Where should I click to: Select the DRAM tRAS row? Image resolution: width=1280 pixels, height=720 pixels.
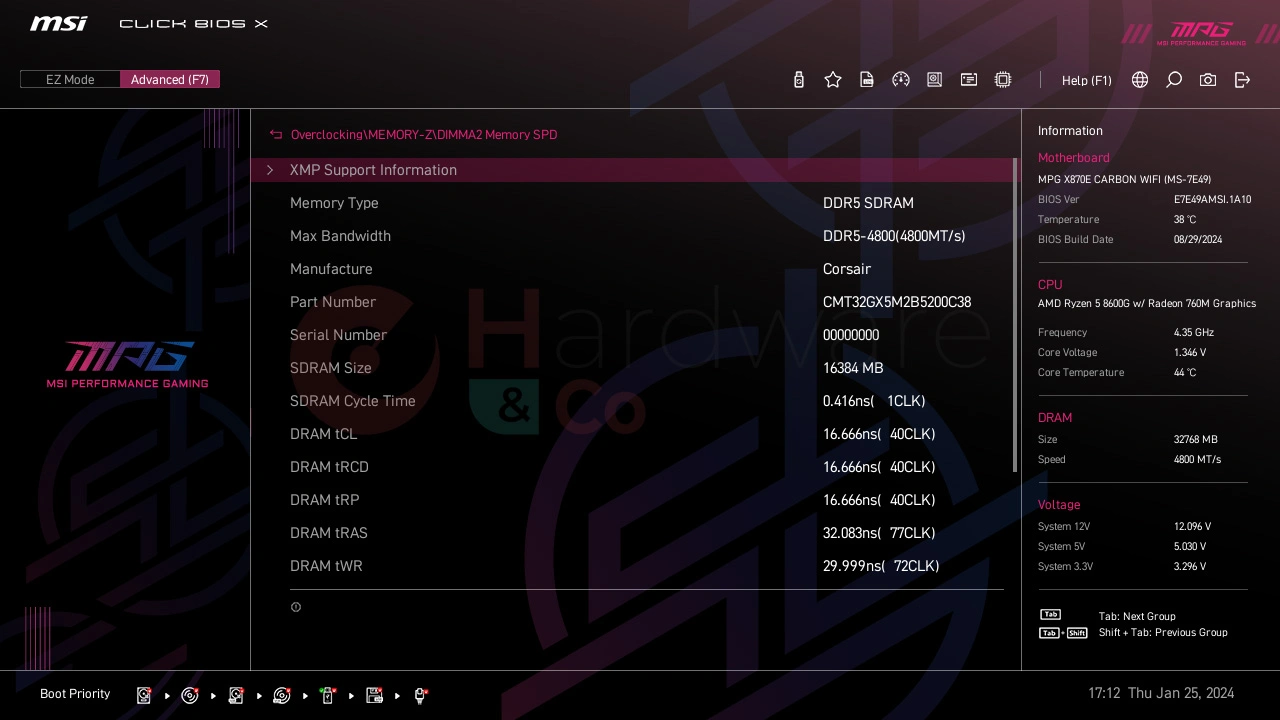[632, 533]
